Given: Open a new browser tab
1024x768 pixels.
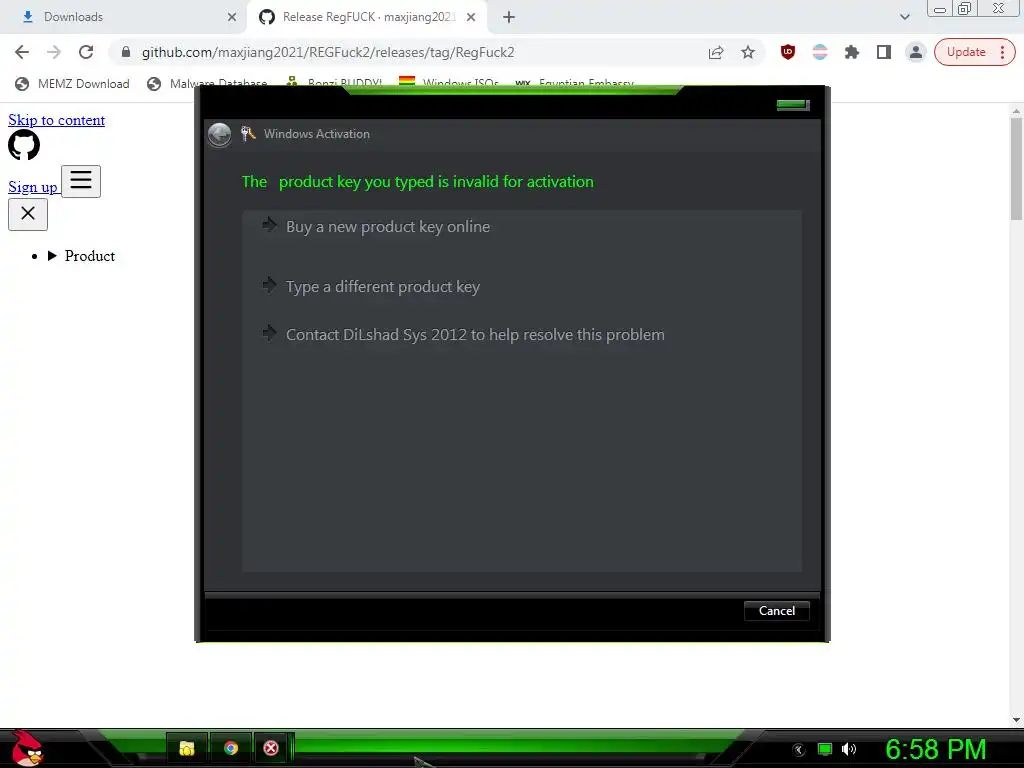Looking at the screenshot, I should [x=509, y=17].
